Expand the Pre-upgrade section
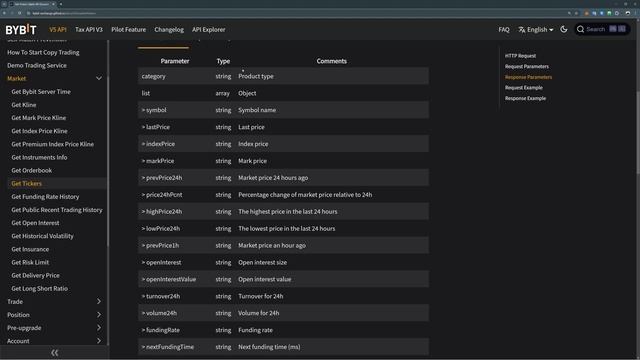640x360 pixels. coord(99,328)
